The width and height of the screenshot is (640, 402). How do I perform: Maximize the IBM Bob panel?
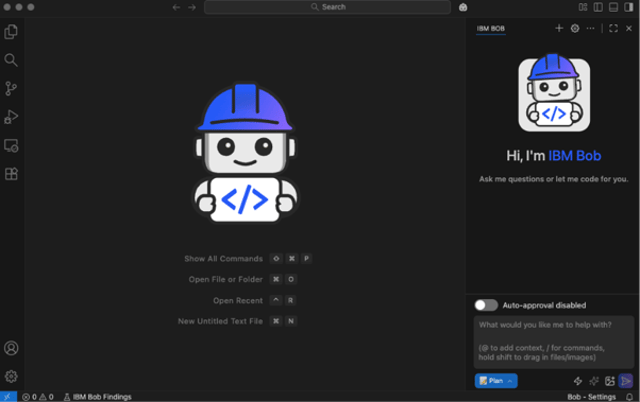click(613, 28)
